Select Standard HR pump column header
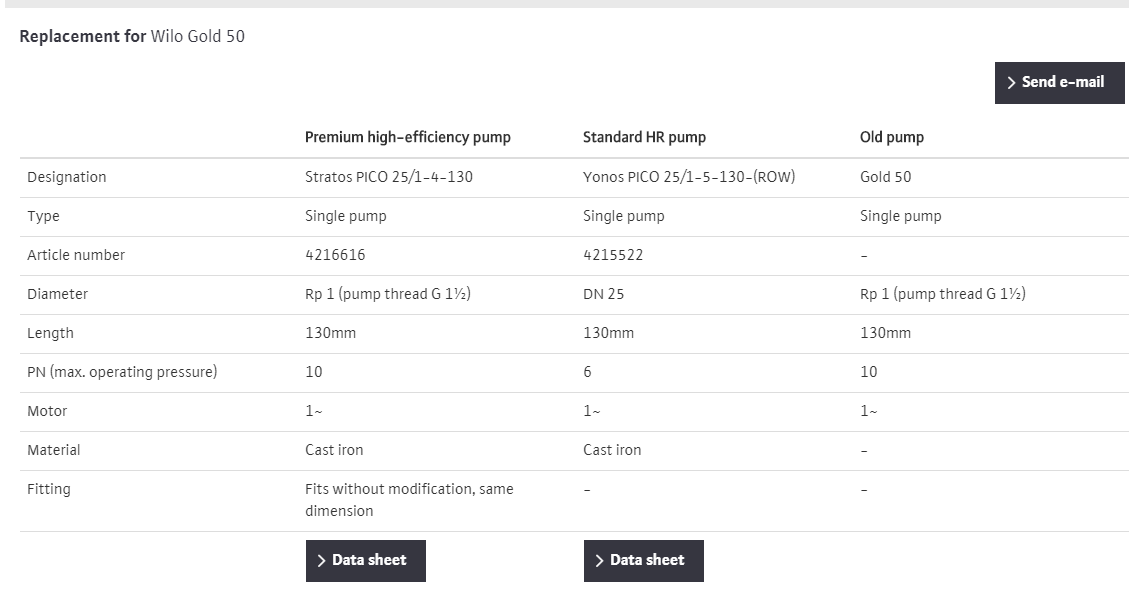Screen dimensions: 1129x601 click(x=644, y=137)
